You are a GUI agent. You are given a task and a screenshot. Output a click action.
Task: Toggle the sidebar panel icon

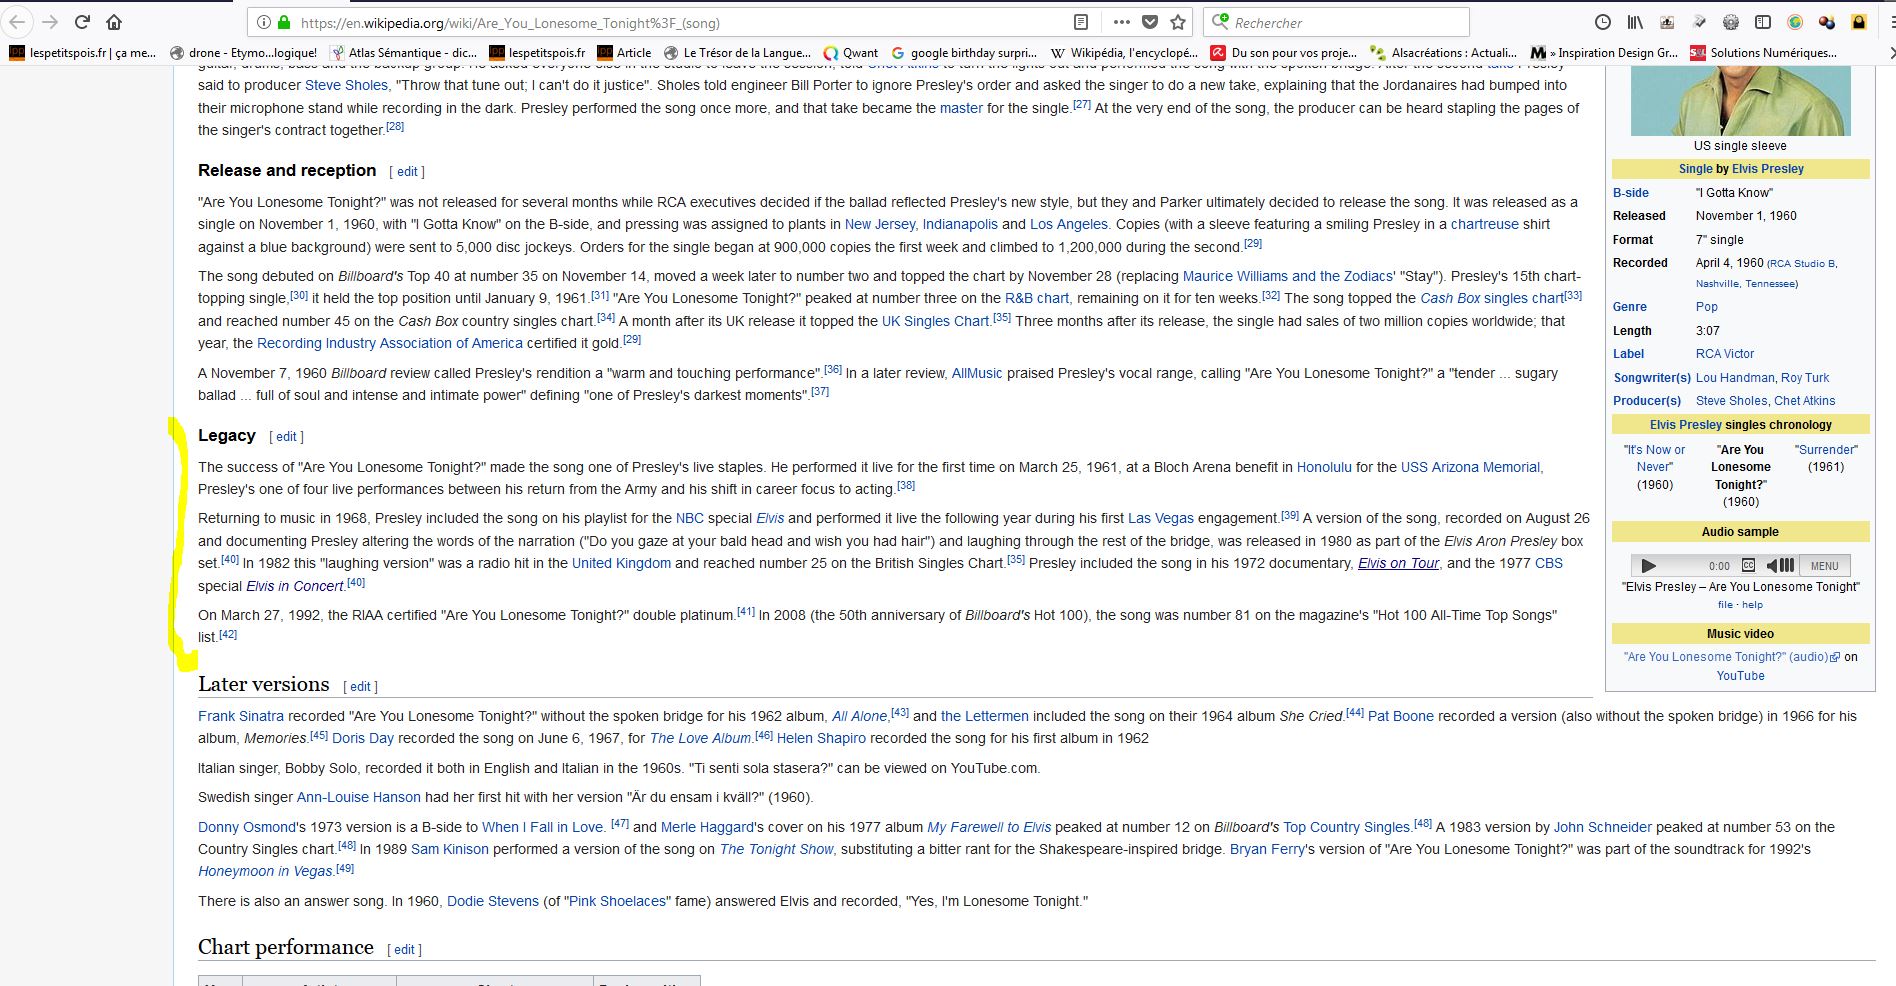1763,22
